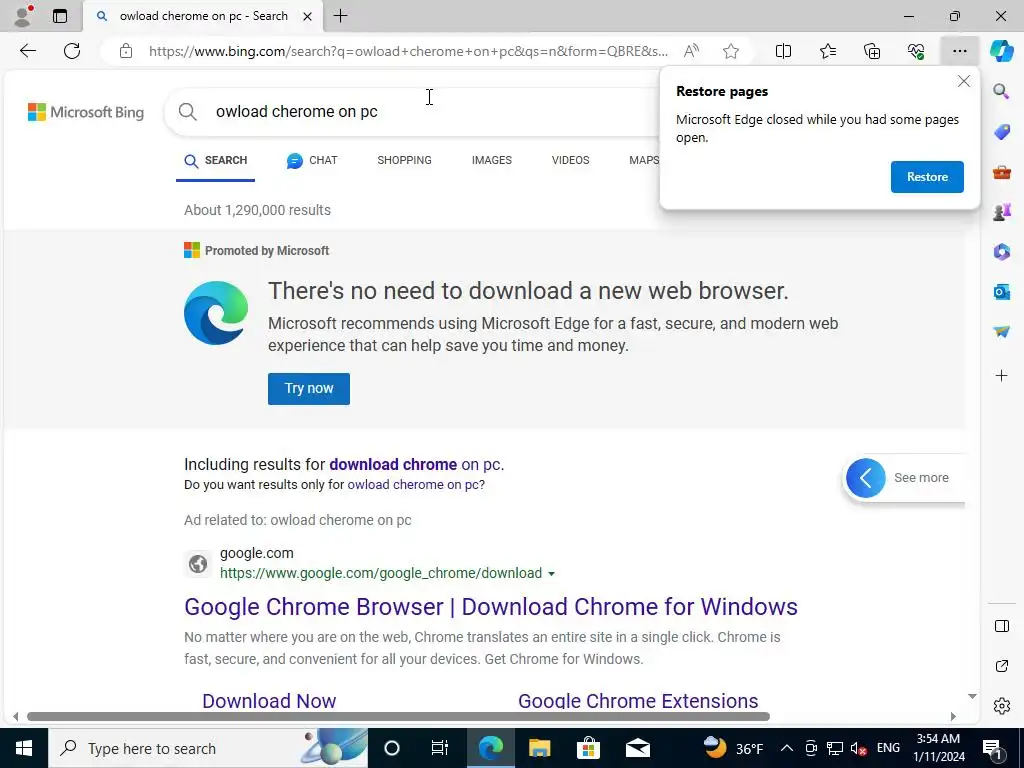The width and height of the screenshot is (1024, 768).
Task: Click the horizontal scrollbar
Action: pos(398,716)
